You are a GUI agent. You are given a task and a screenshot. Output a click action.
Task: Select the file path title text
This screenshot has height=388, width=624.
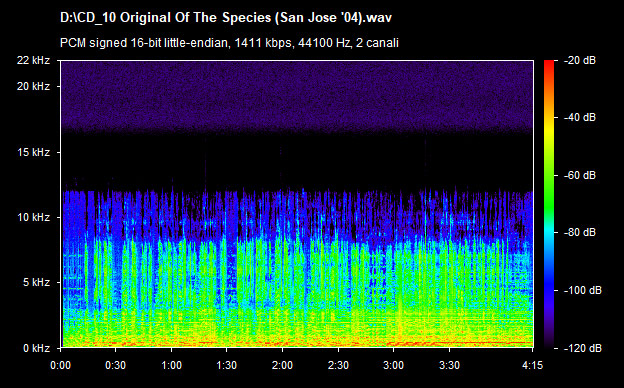(226, 18)
